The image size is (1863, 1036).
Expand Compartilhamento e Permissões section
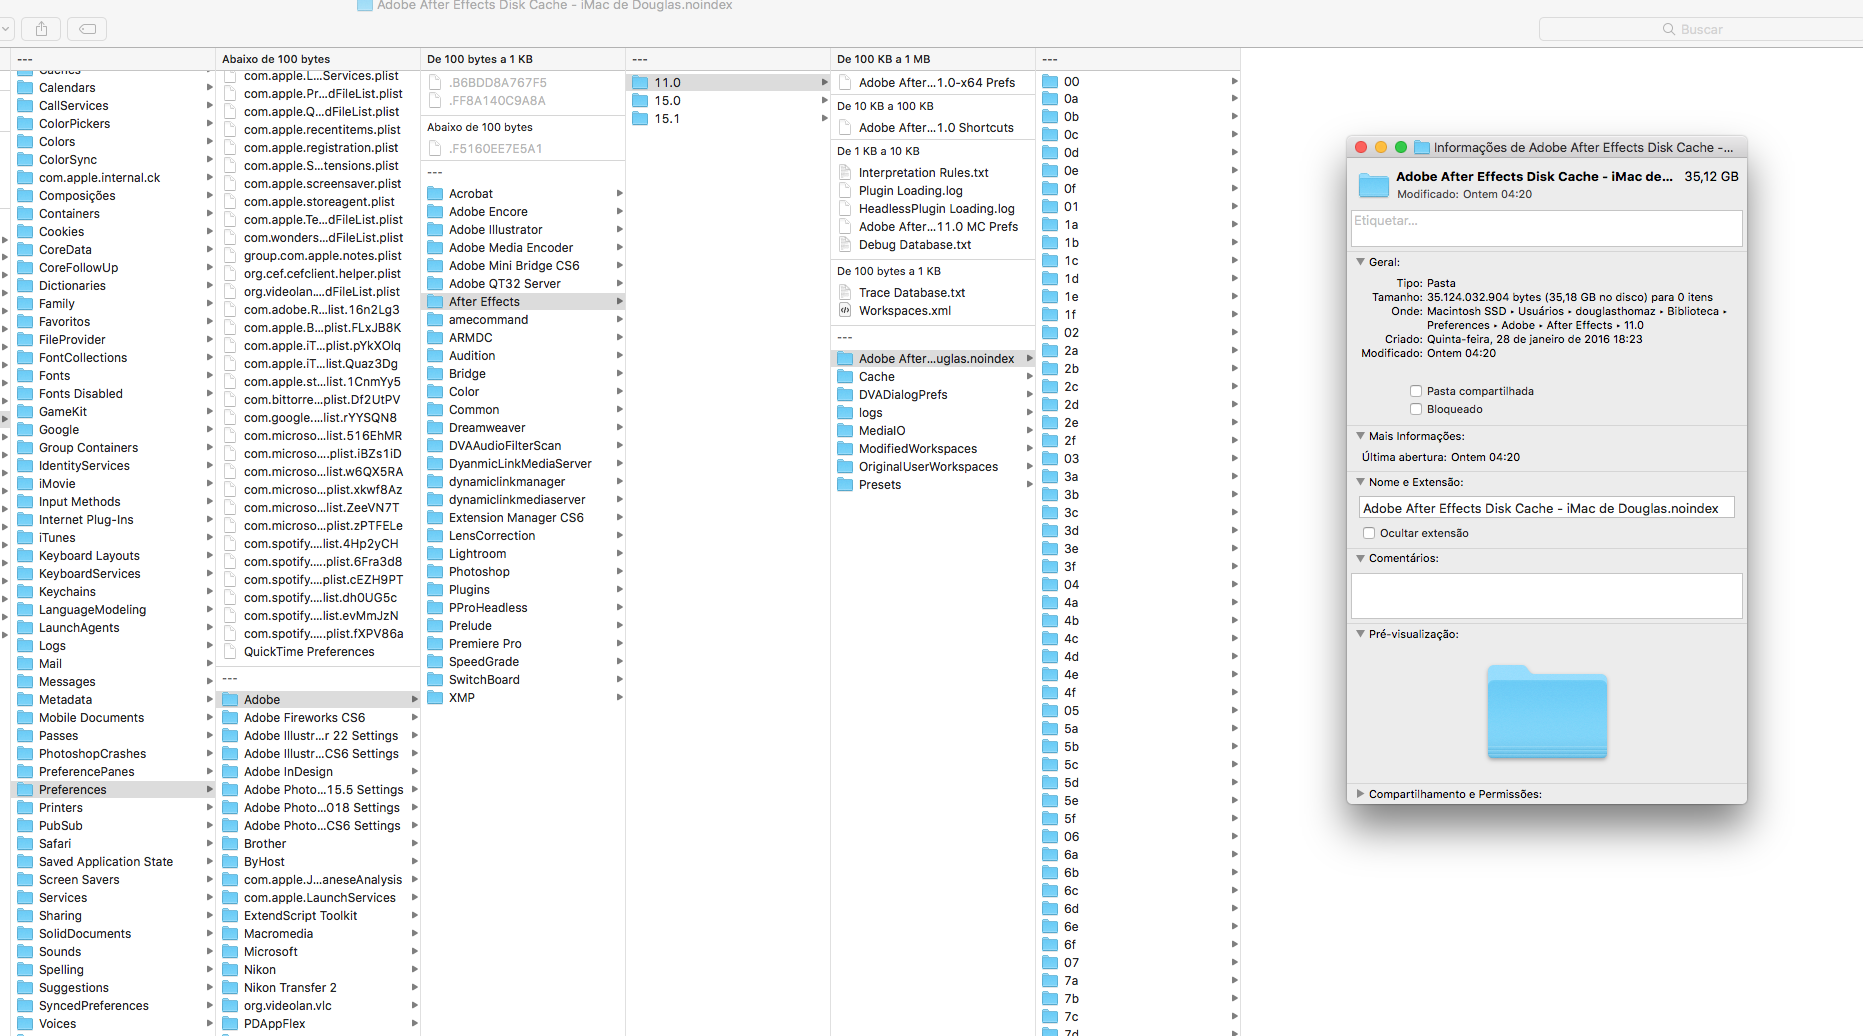click(1361, 794)
